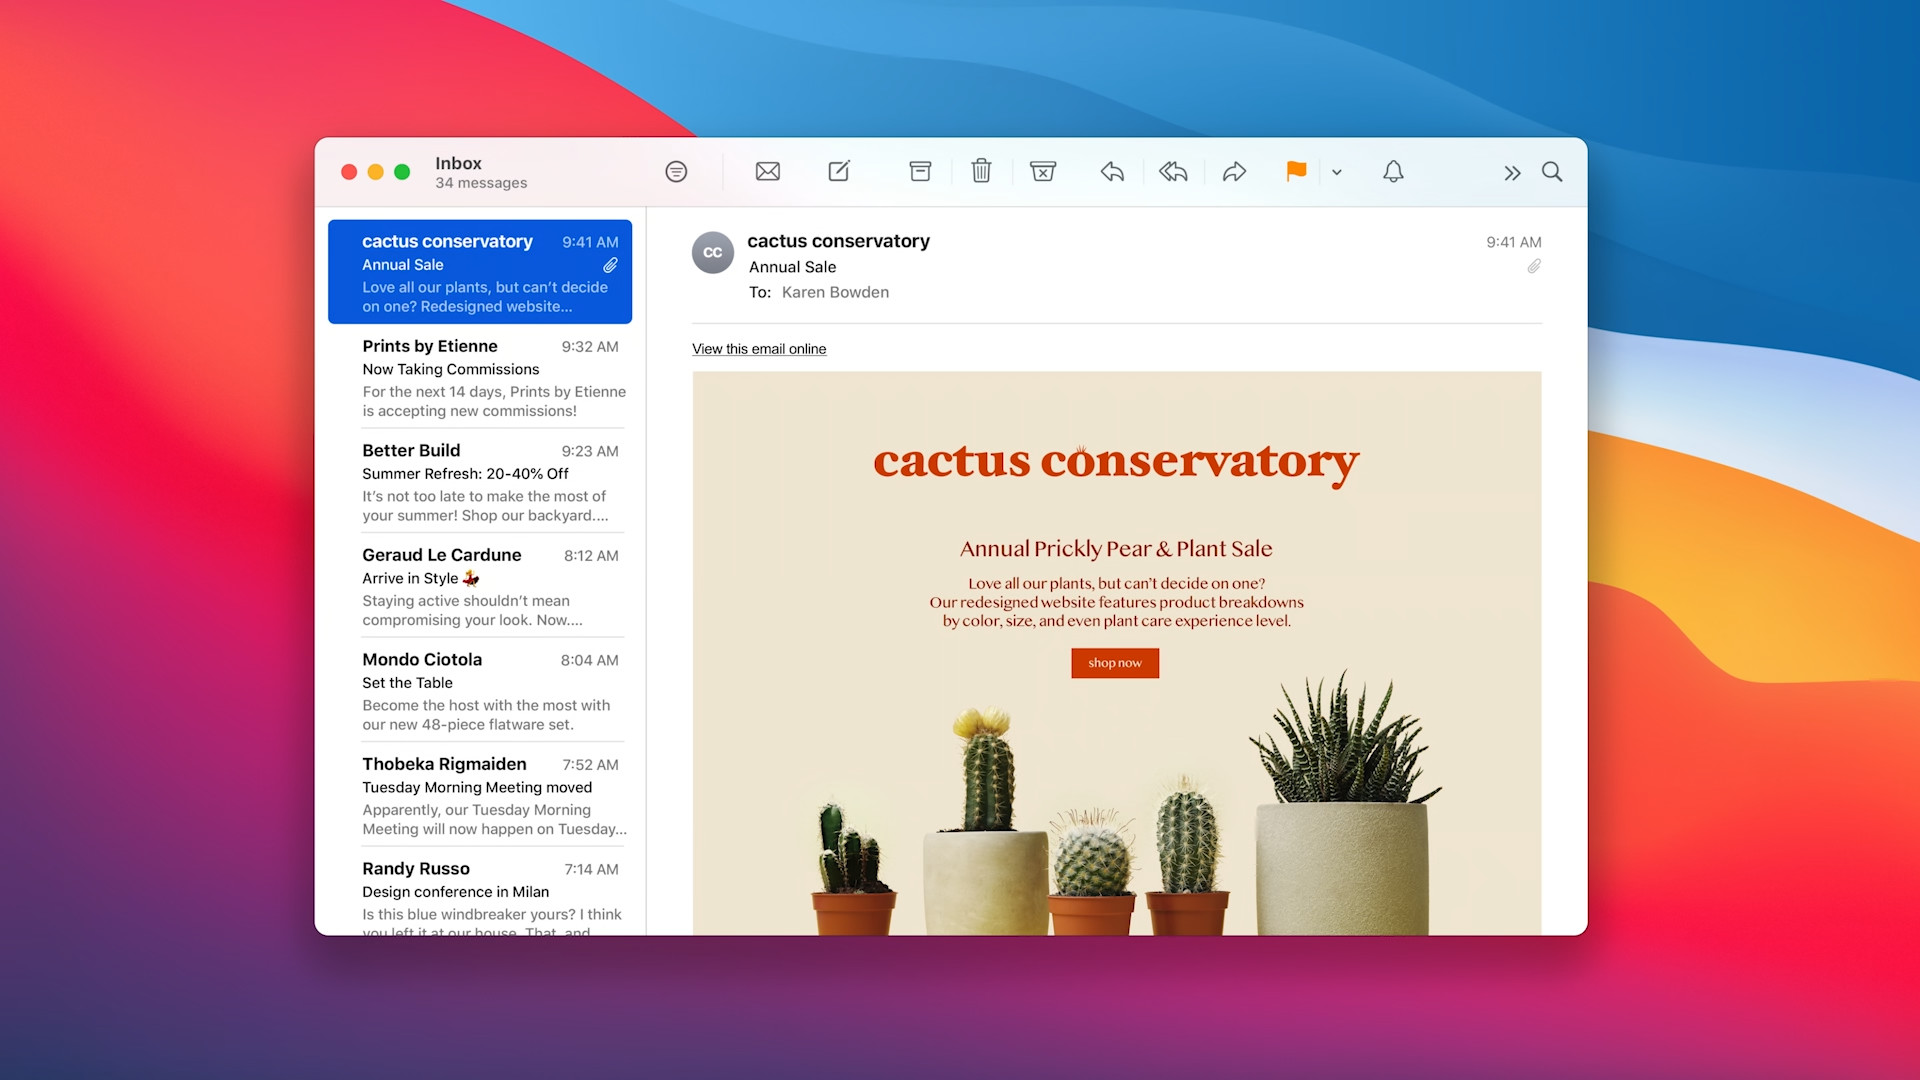
Task: Mark the message as junk
Action: coord(1043,171)
